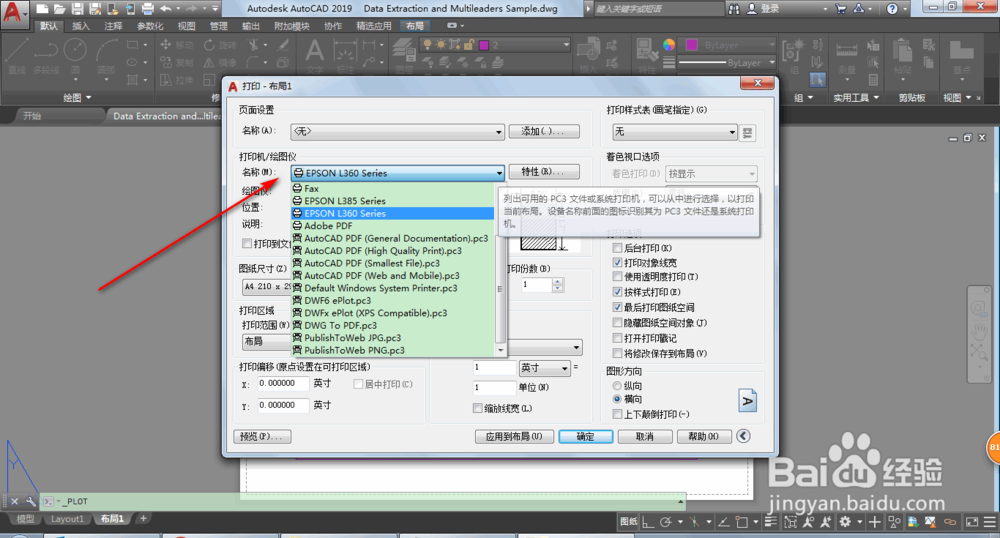Click the Arc tool in the ribbon
Image resolution: width=1000 pixels, height=538 pixels.
tap(107, 55)
